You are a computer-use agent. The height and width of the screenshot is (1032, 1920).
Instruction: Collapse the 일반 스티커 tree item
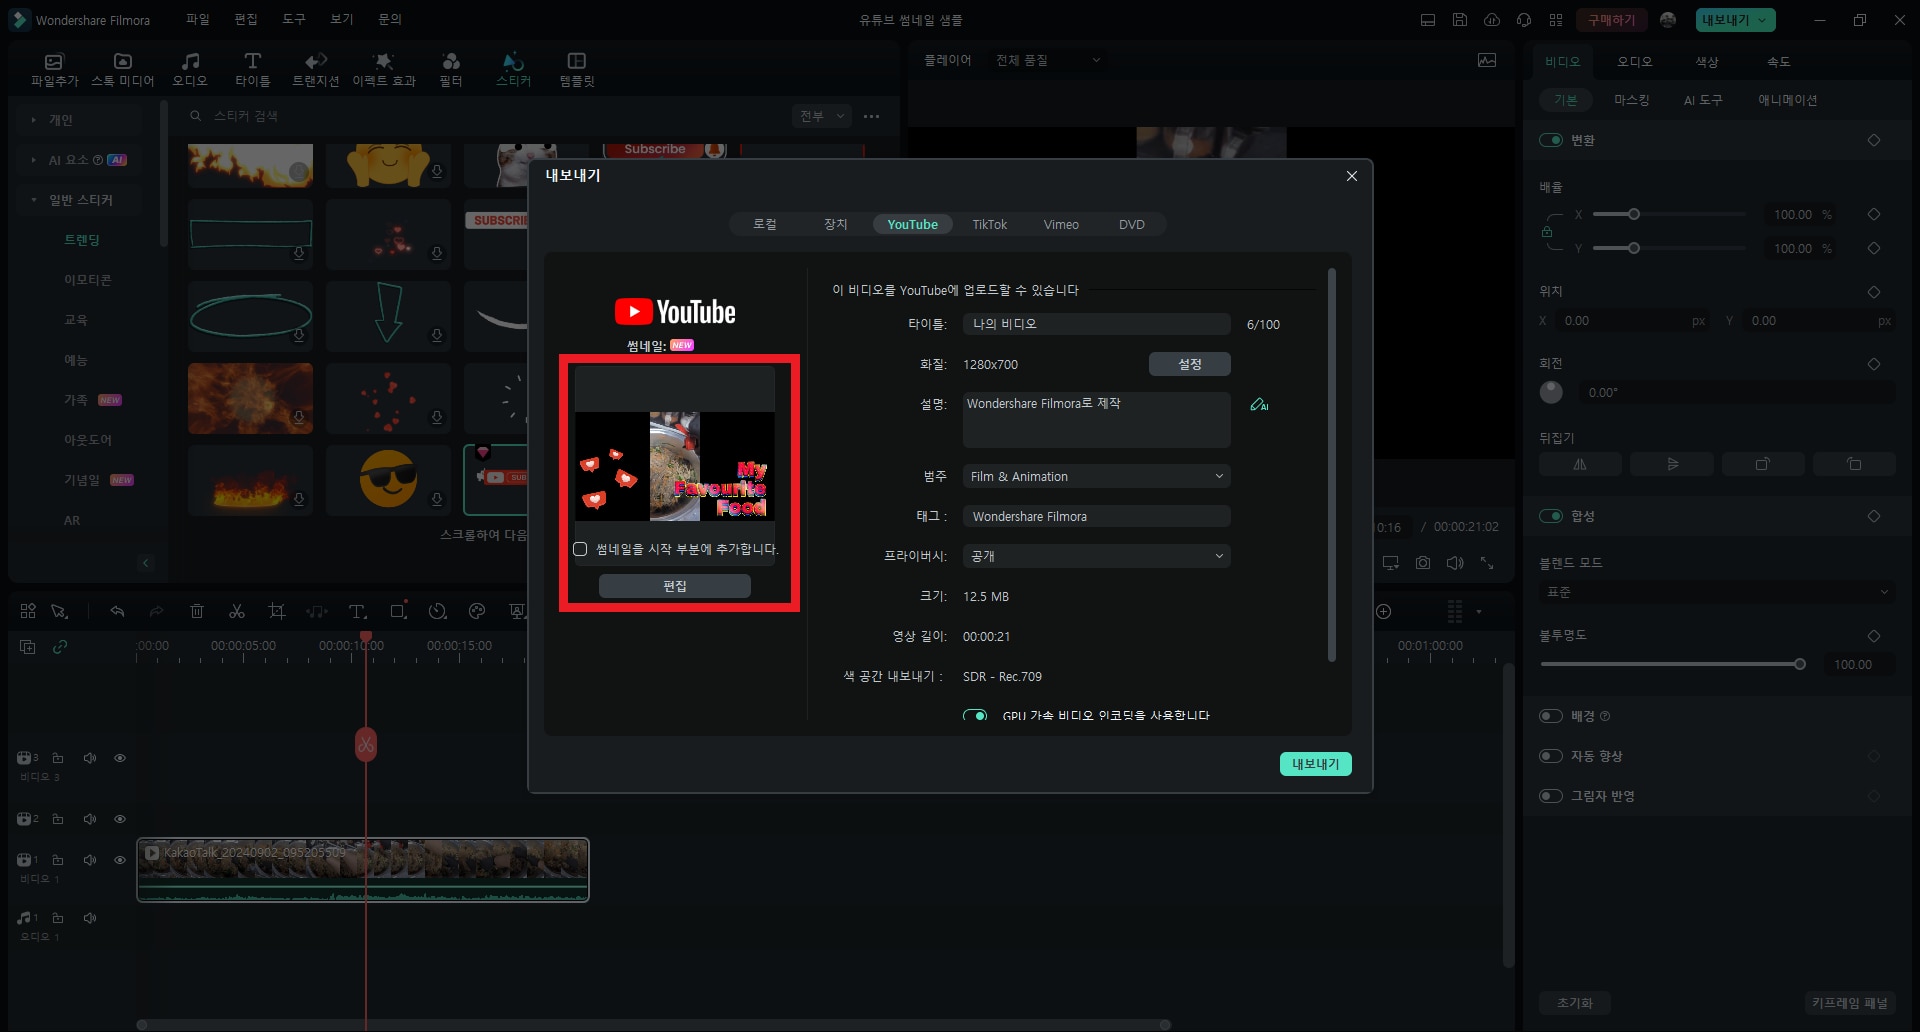pos(34,200)
